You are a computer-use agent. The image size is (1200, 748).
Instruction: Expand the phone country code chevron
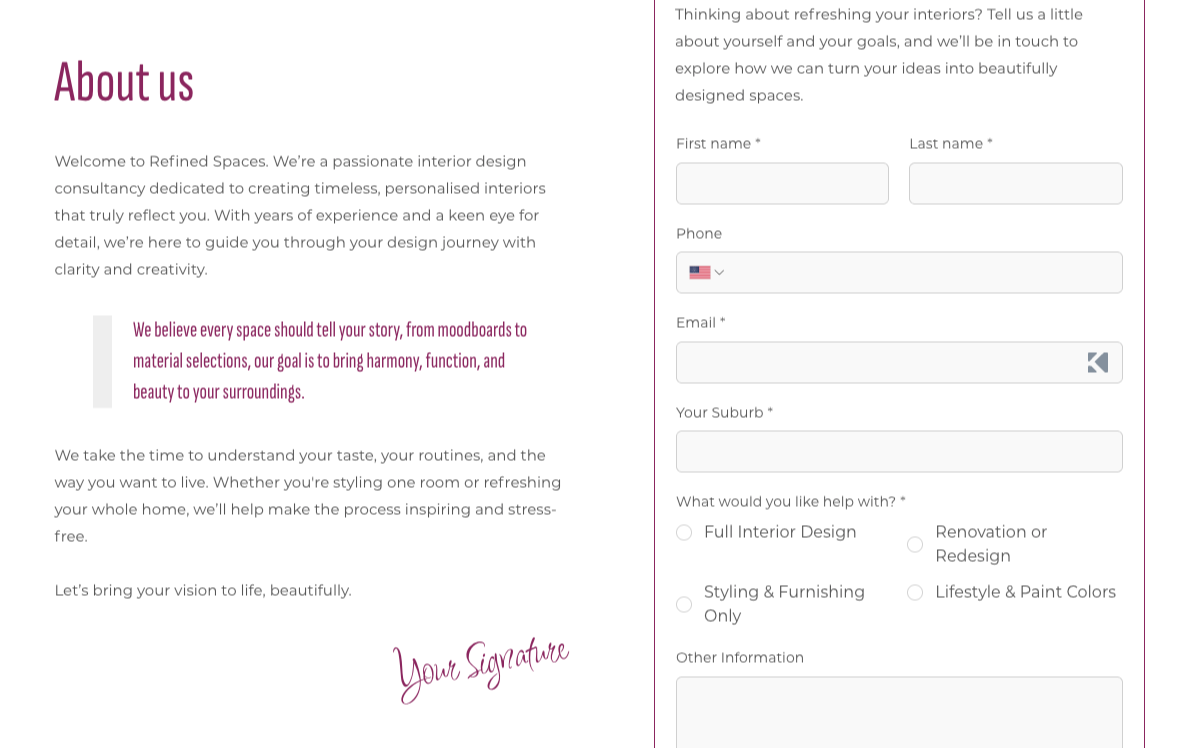pyautogui.click(x=719, y=272)
